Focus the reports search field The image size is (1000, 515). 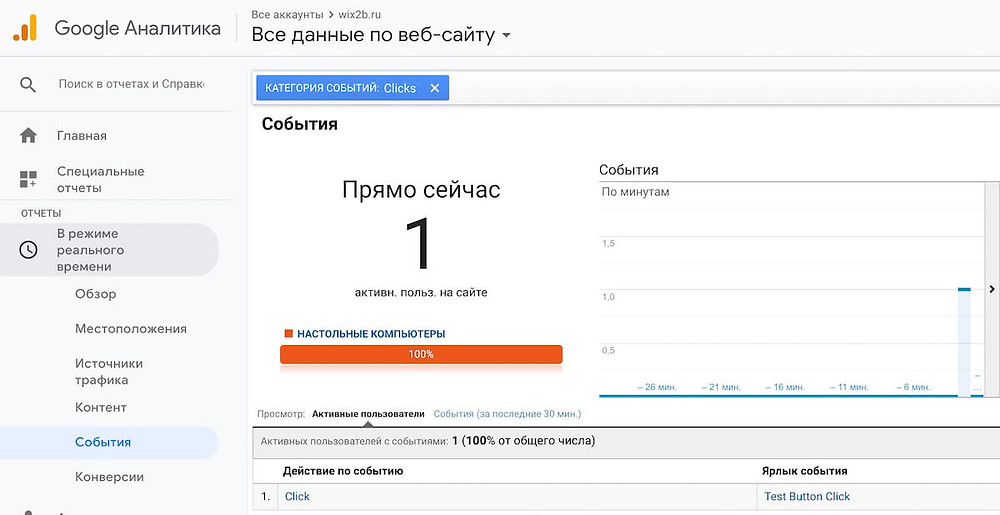tap(130, 85)
